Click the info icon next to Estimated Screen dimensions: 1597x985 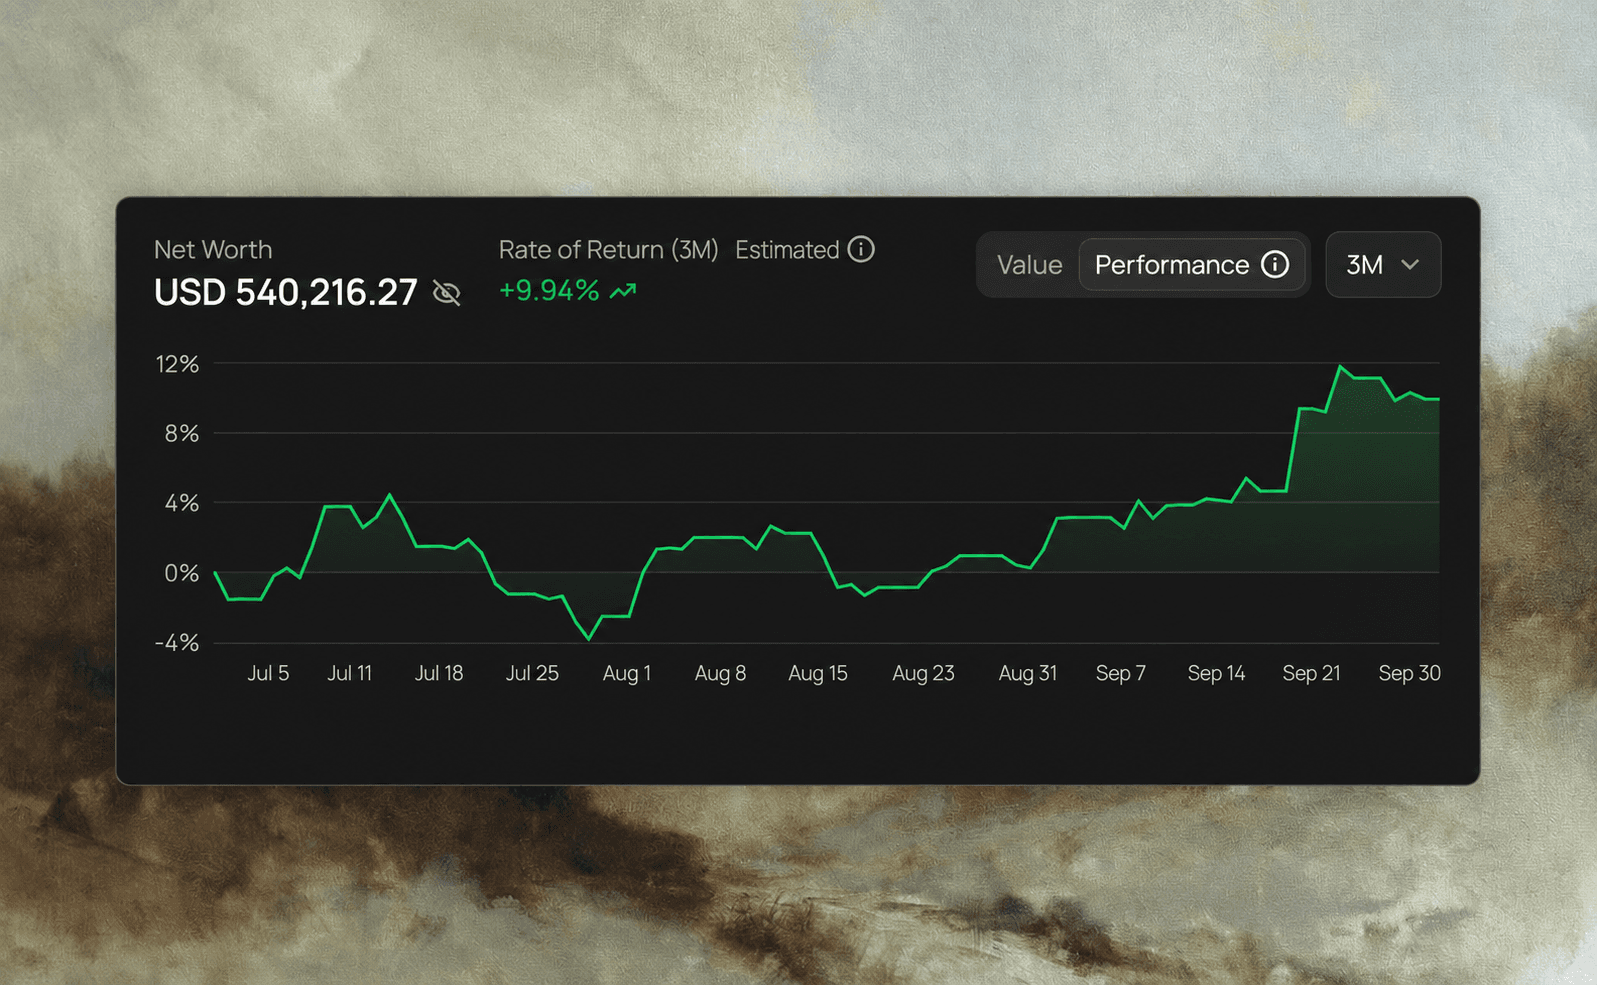click(x=861, y=249)
